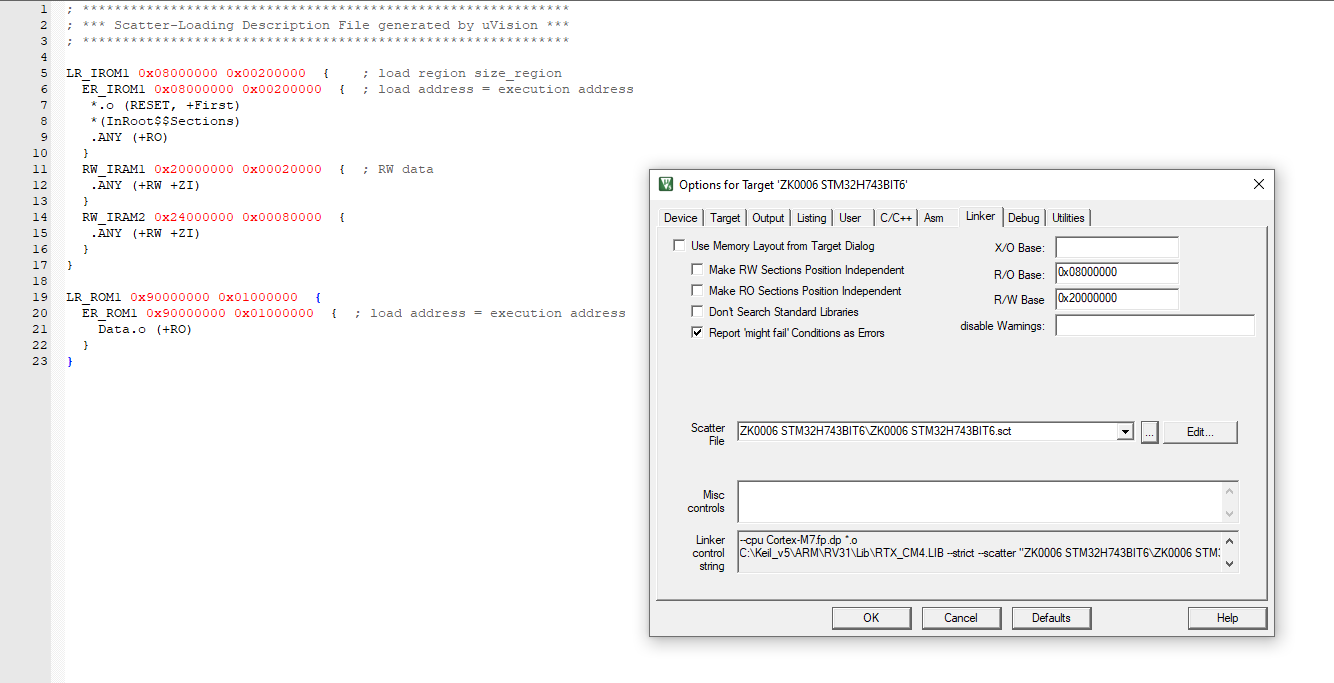Uncheck "Report 'might fail' Conditions as Errors"
The image size is (1334, 683).
coord(697,332)
